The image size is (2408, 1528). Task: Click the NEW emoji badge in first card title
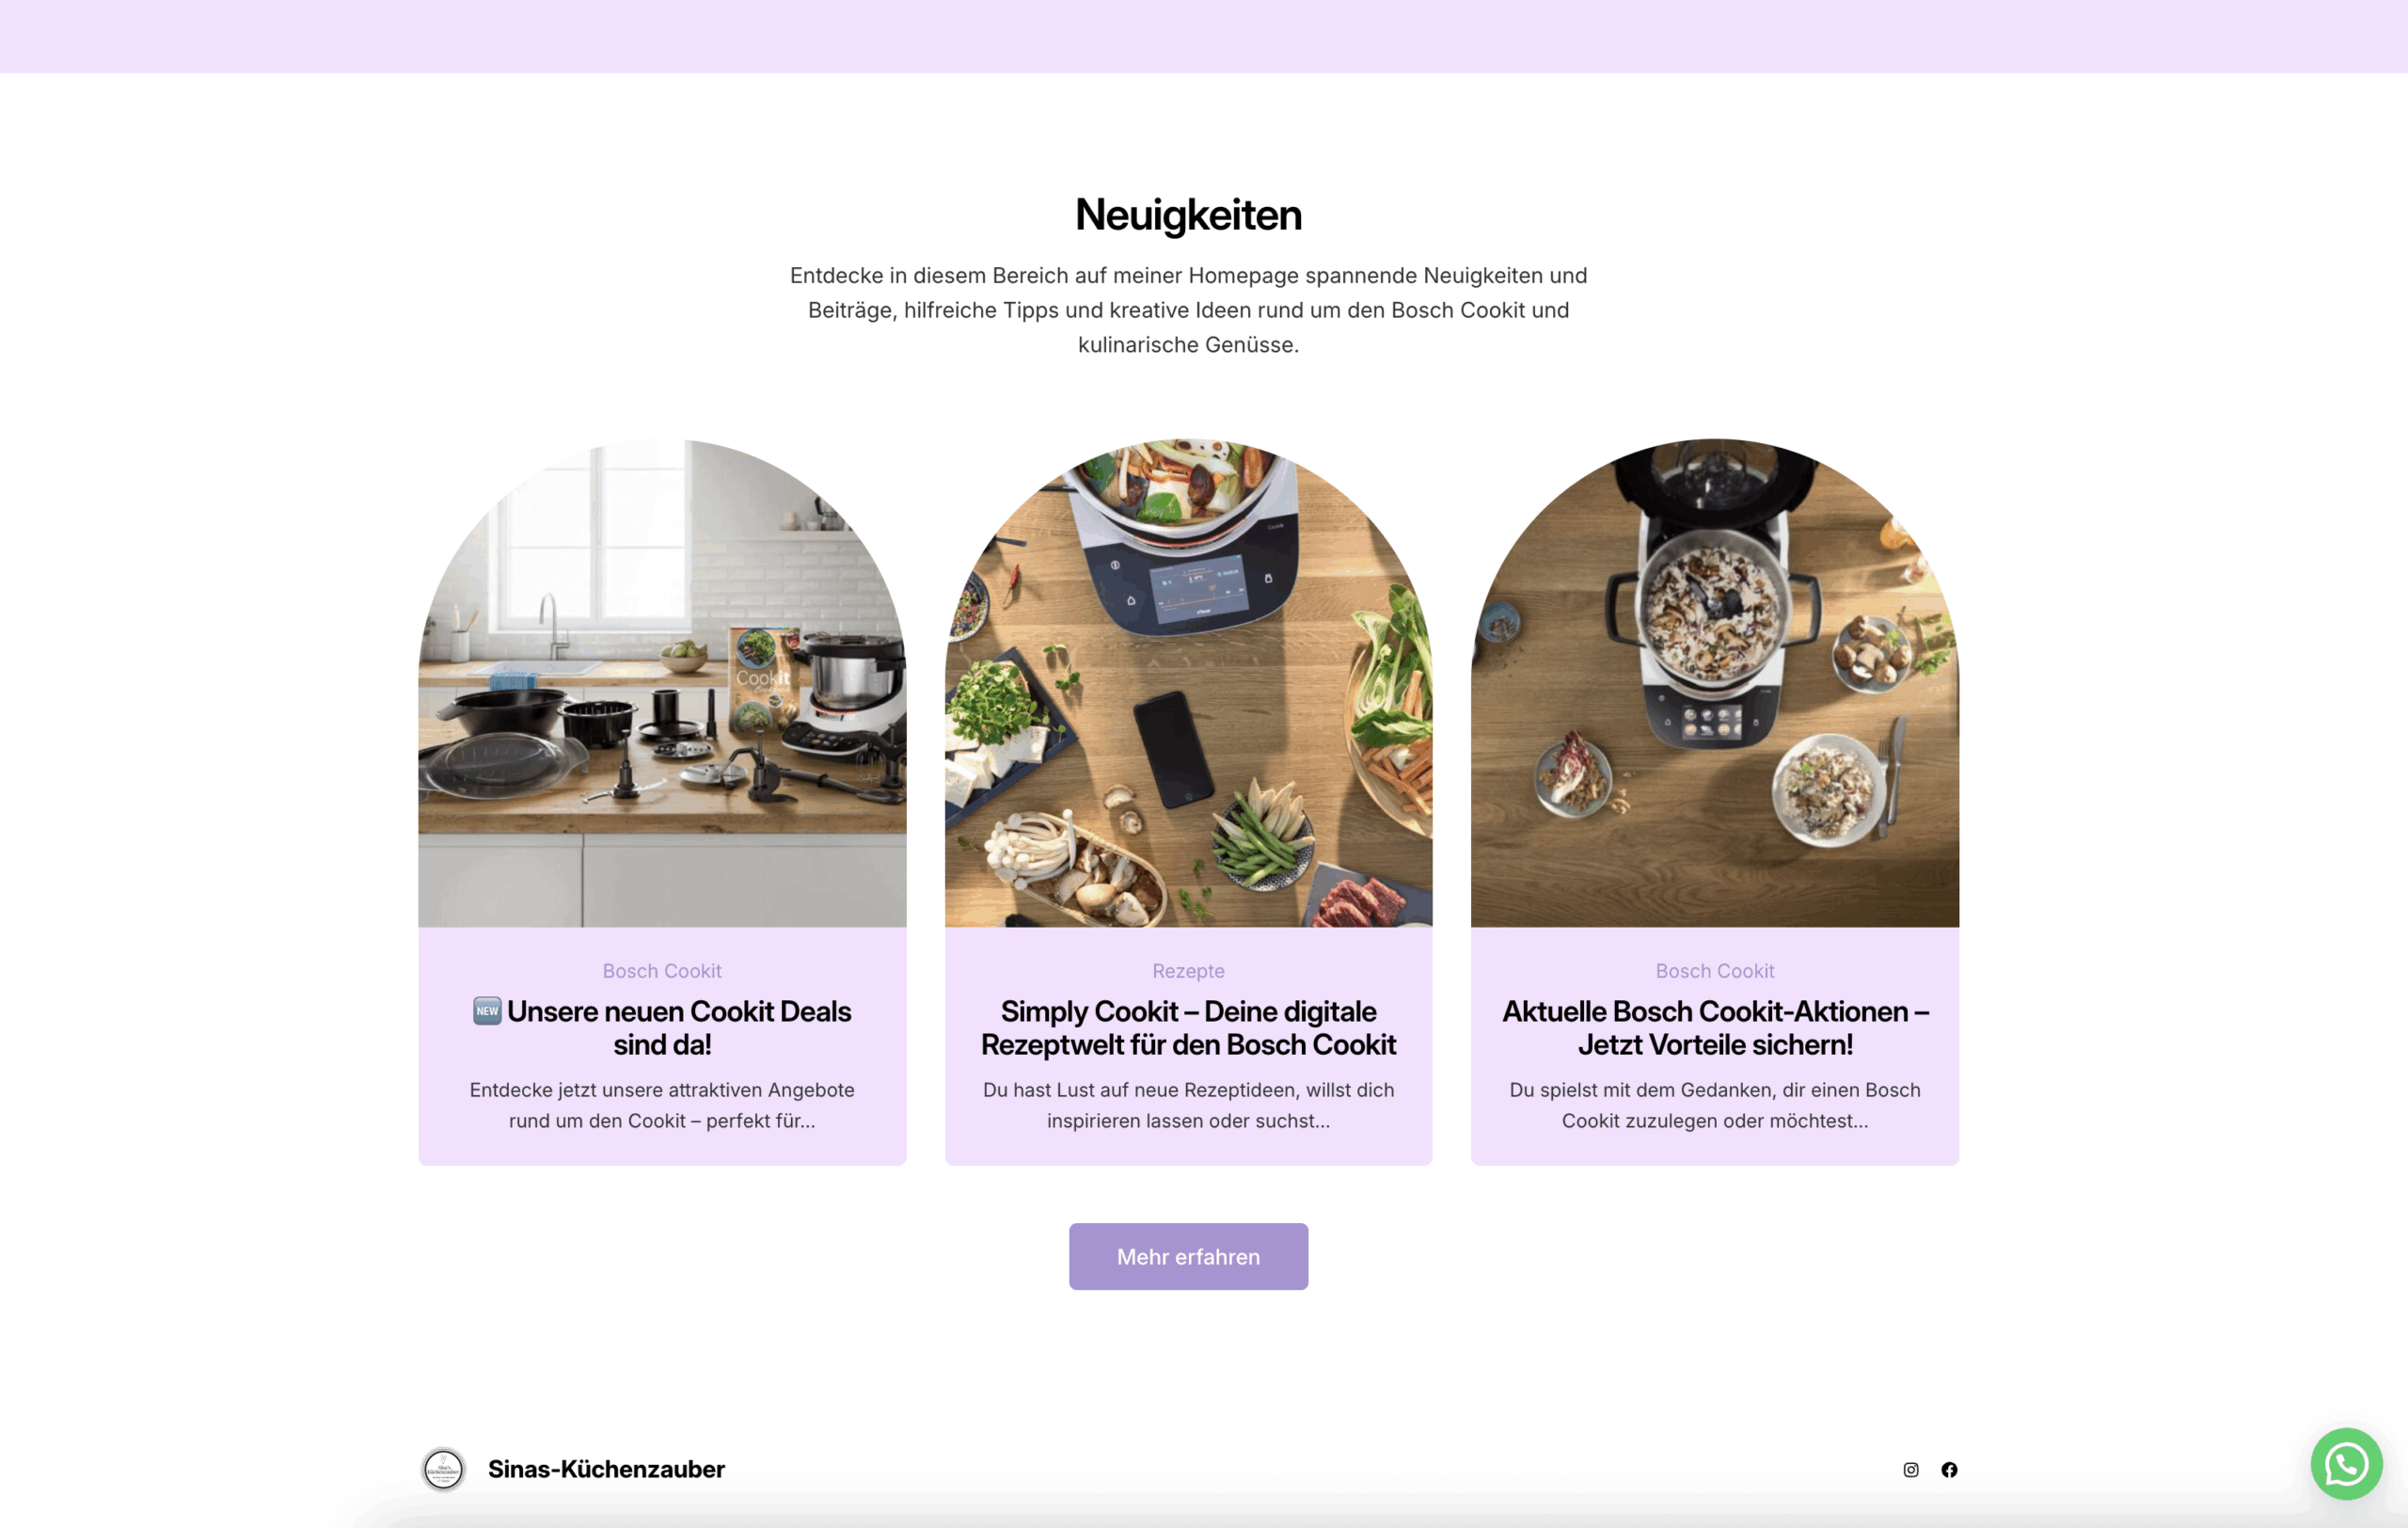tap(487, 1010)
